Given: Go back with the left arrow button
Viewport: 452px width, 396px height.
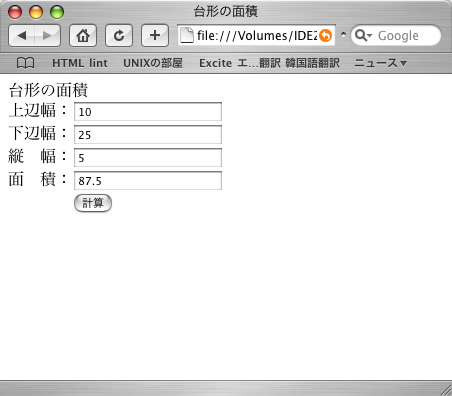Looking at the screenshot, I should tap(22, 35).
